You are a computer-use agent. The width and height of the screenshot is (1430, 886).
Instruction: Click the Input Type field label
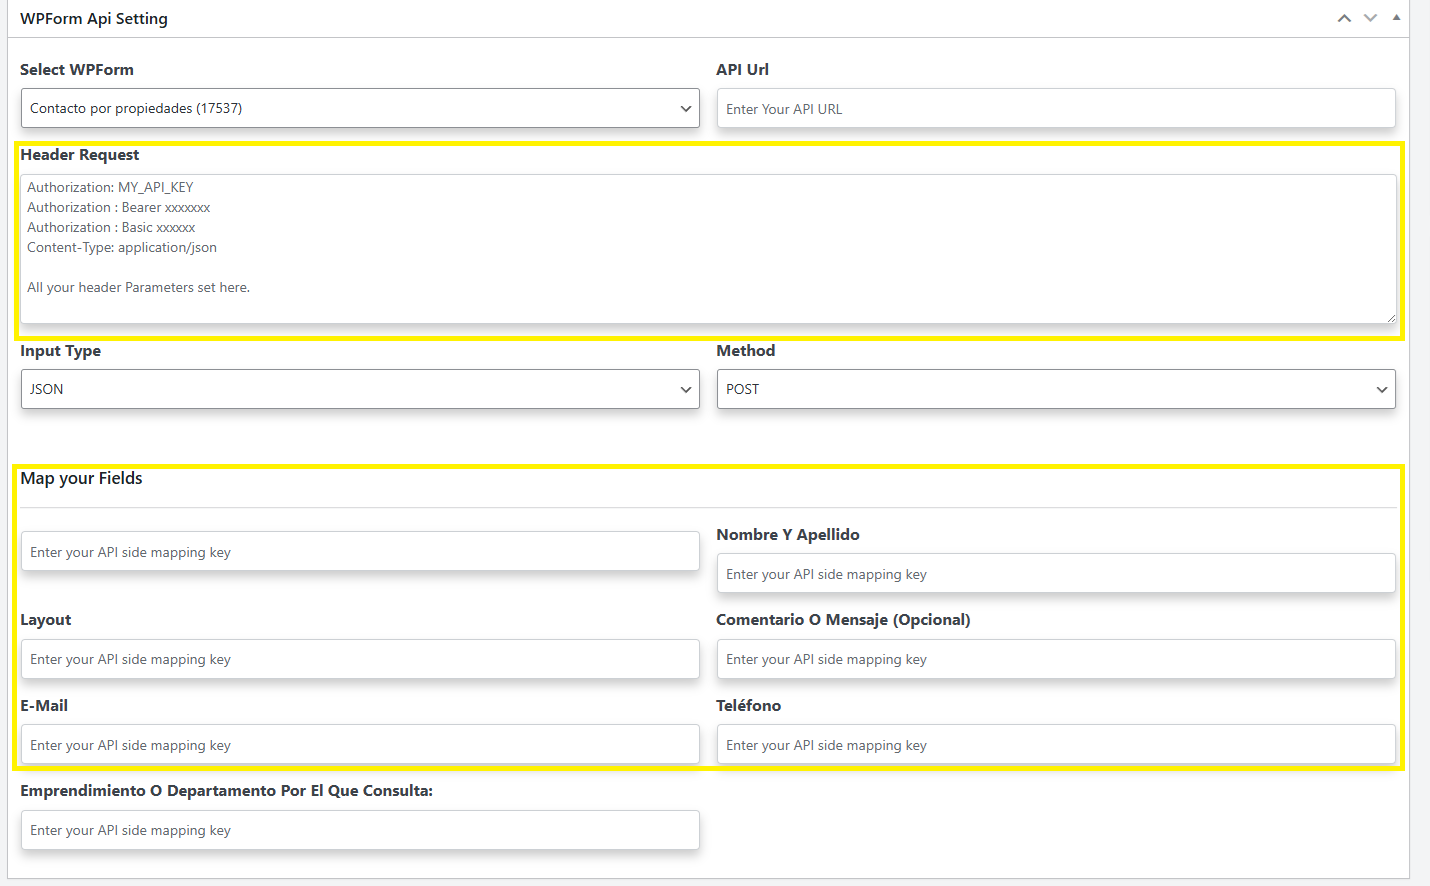pyautogui.click(x=61, y=351)
